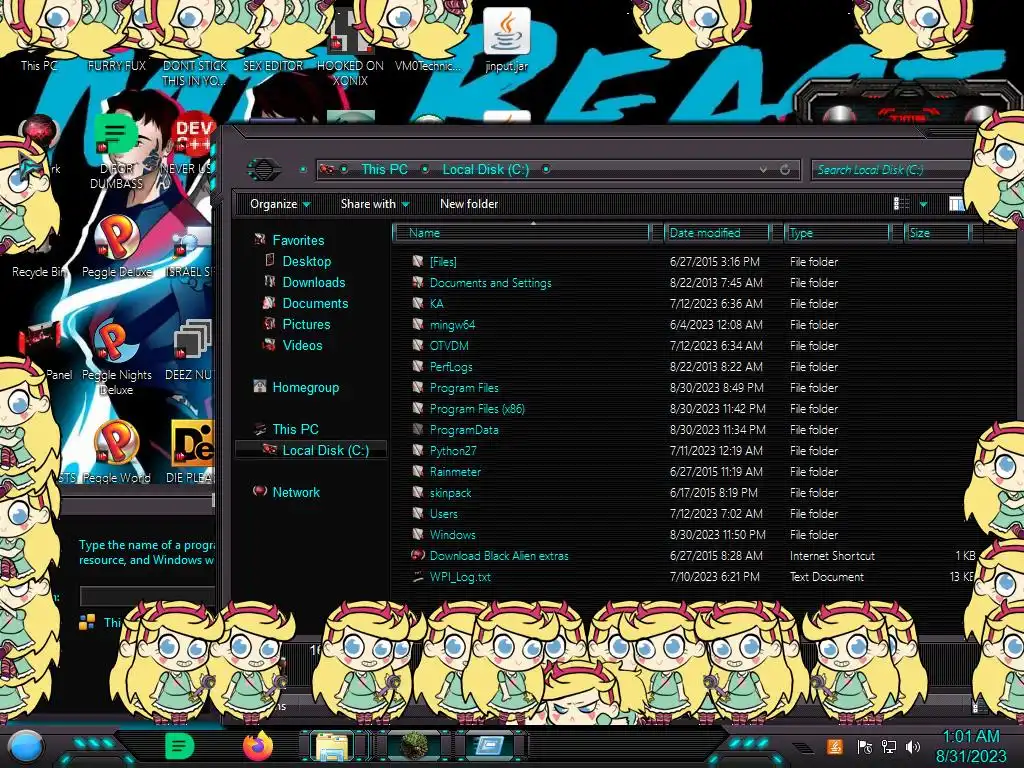Screen dimensions: 1024x768
Task: Sort by the Date modified column header
Action: coord(718,232)
